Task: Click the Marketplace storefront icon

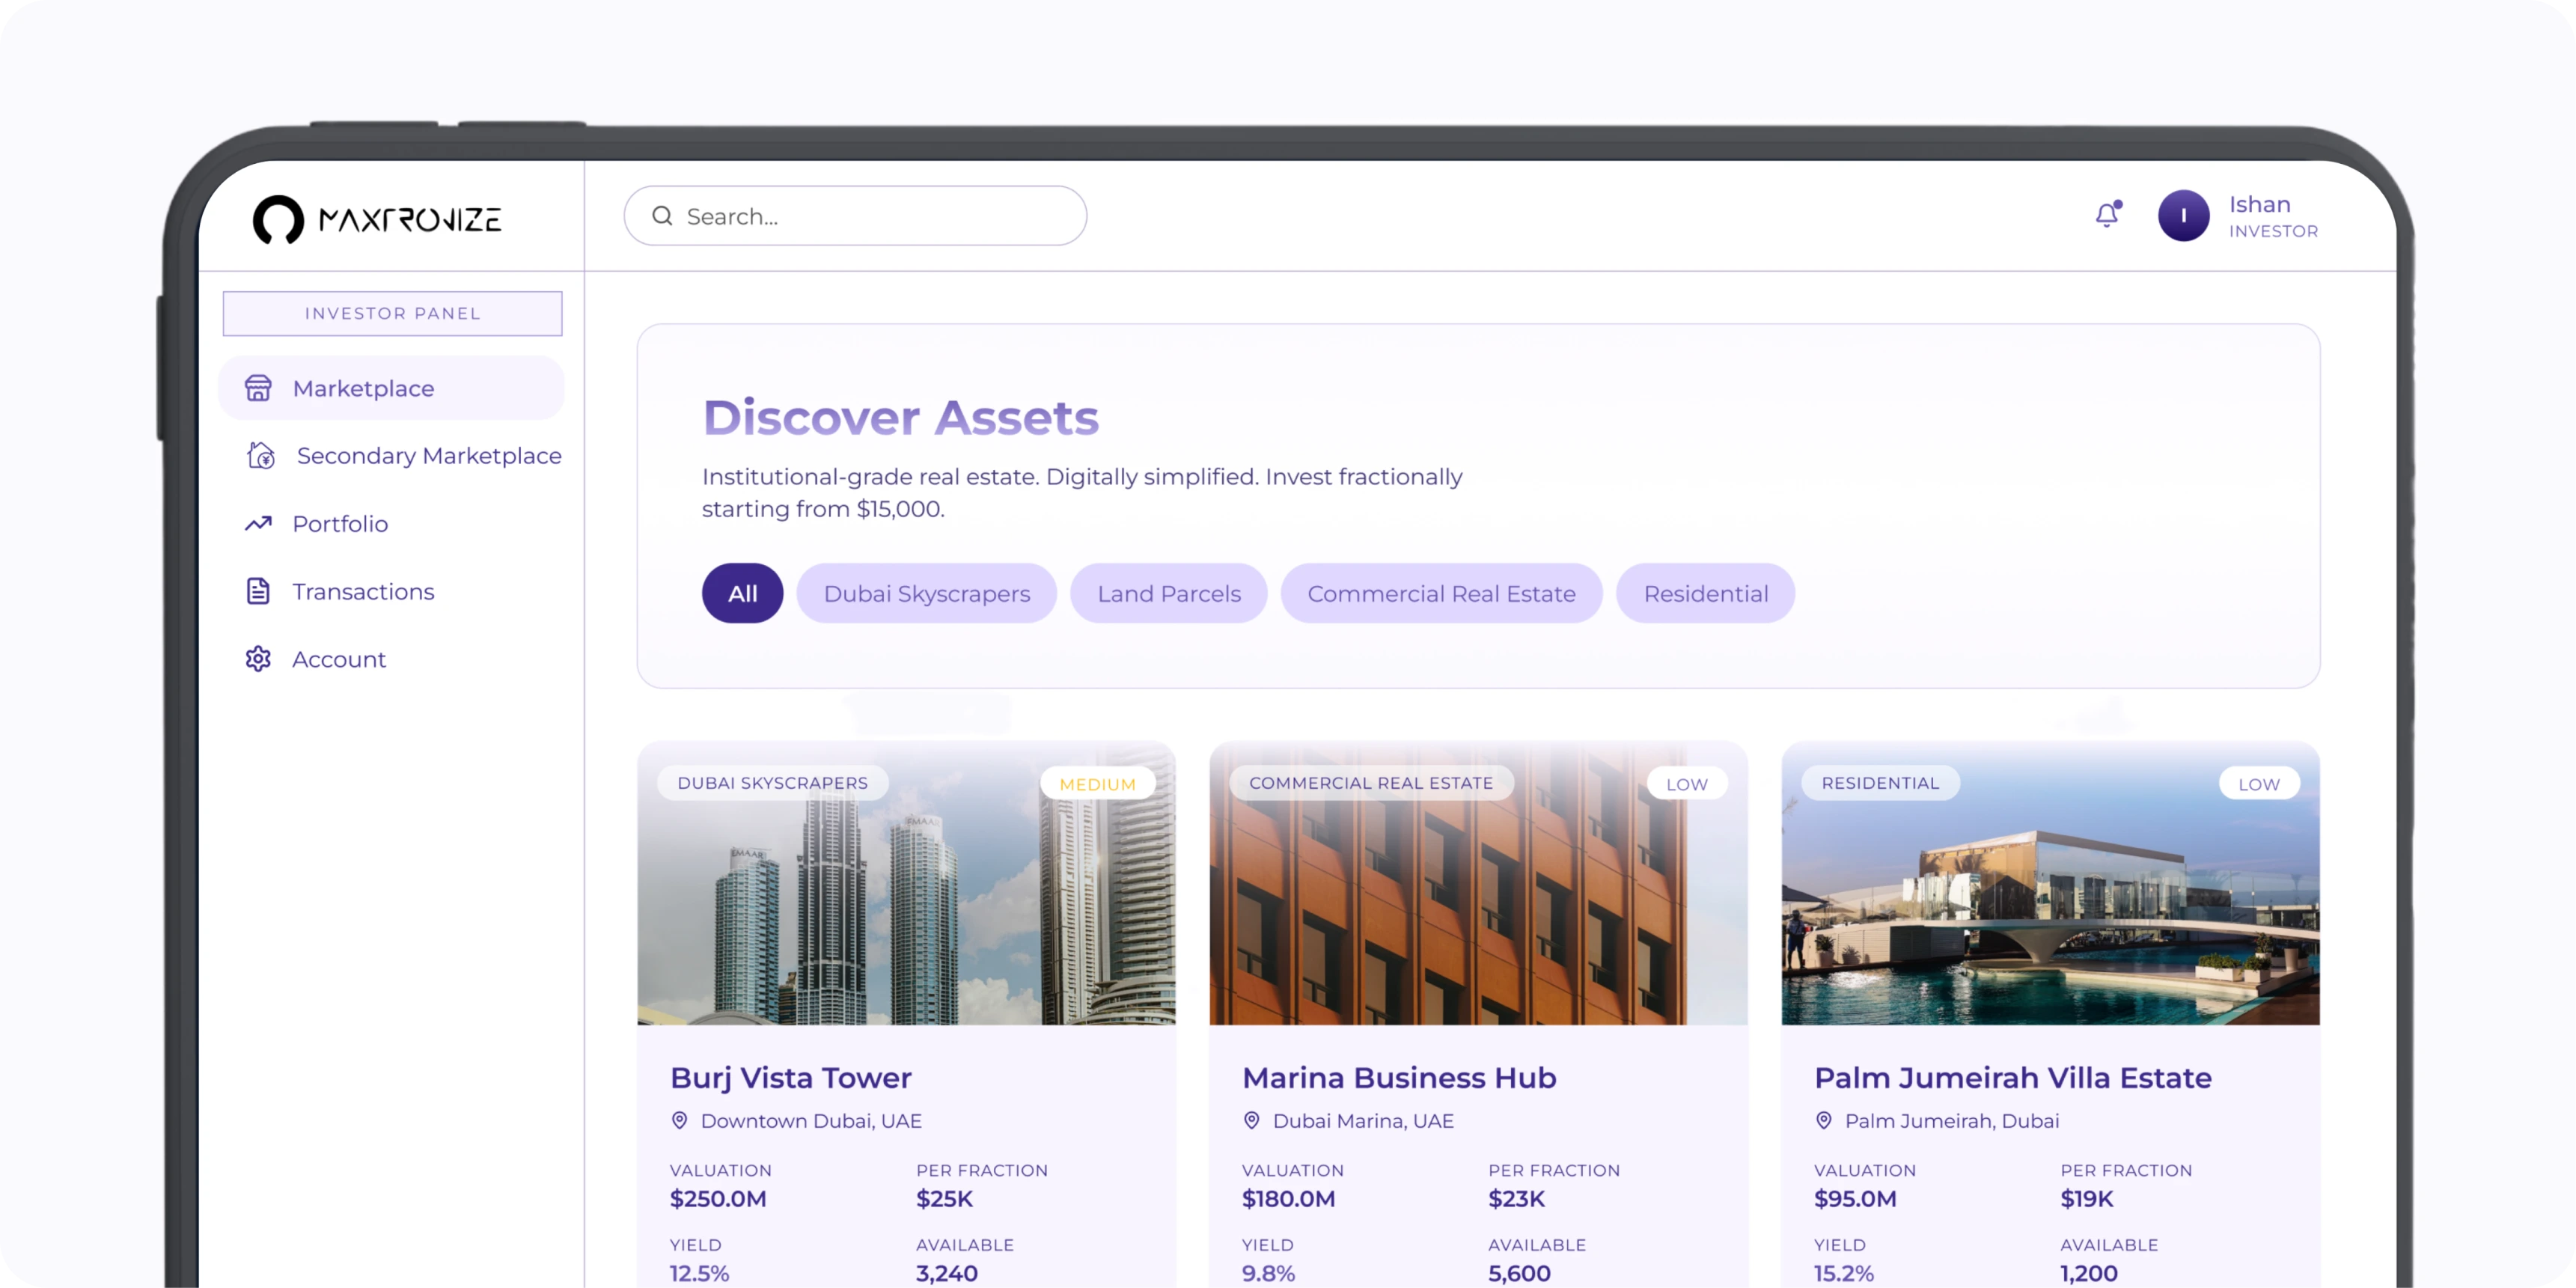Action: click(258, 388)
